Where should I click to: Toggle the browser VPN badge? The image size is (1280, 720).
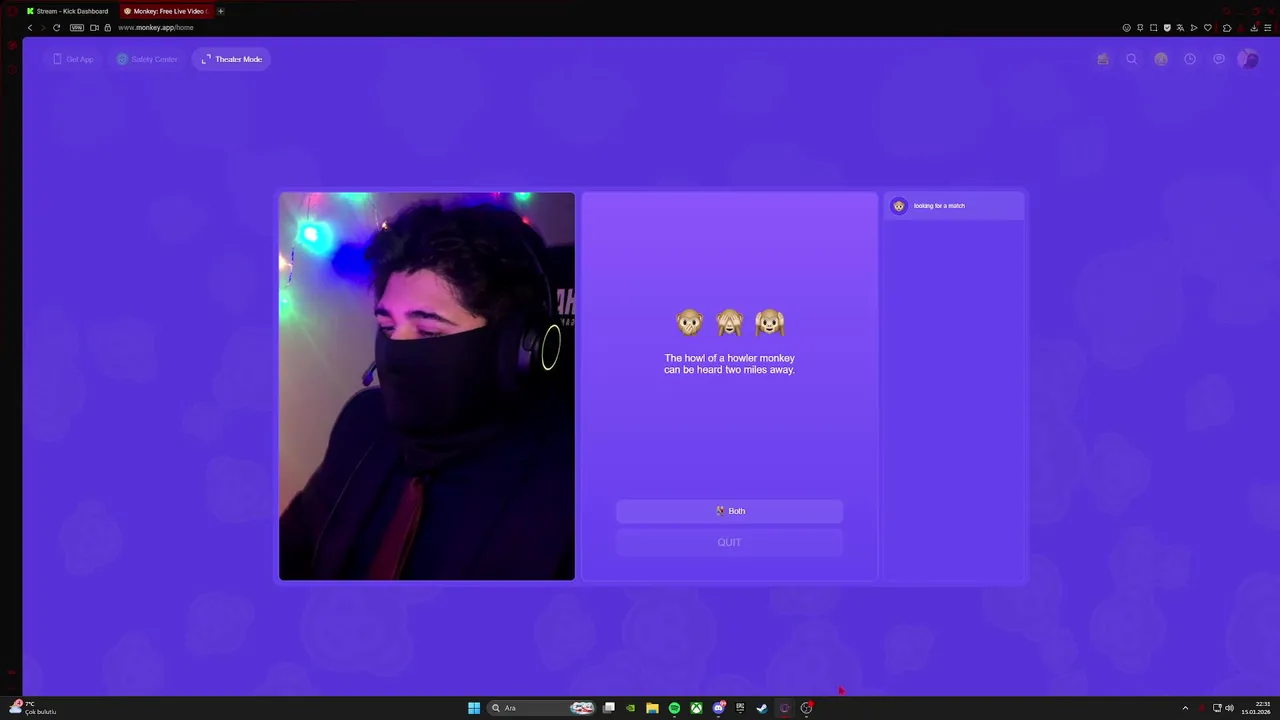(77, 27)
